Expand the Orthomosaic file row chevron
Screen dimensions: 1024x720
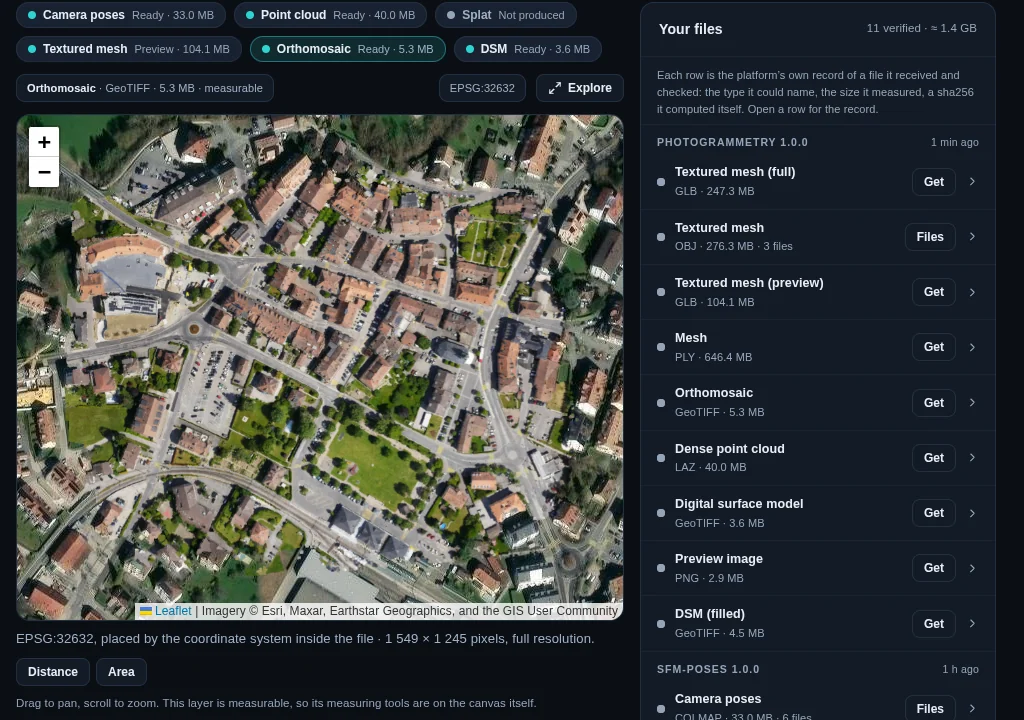coord(972,402)
